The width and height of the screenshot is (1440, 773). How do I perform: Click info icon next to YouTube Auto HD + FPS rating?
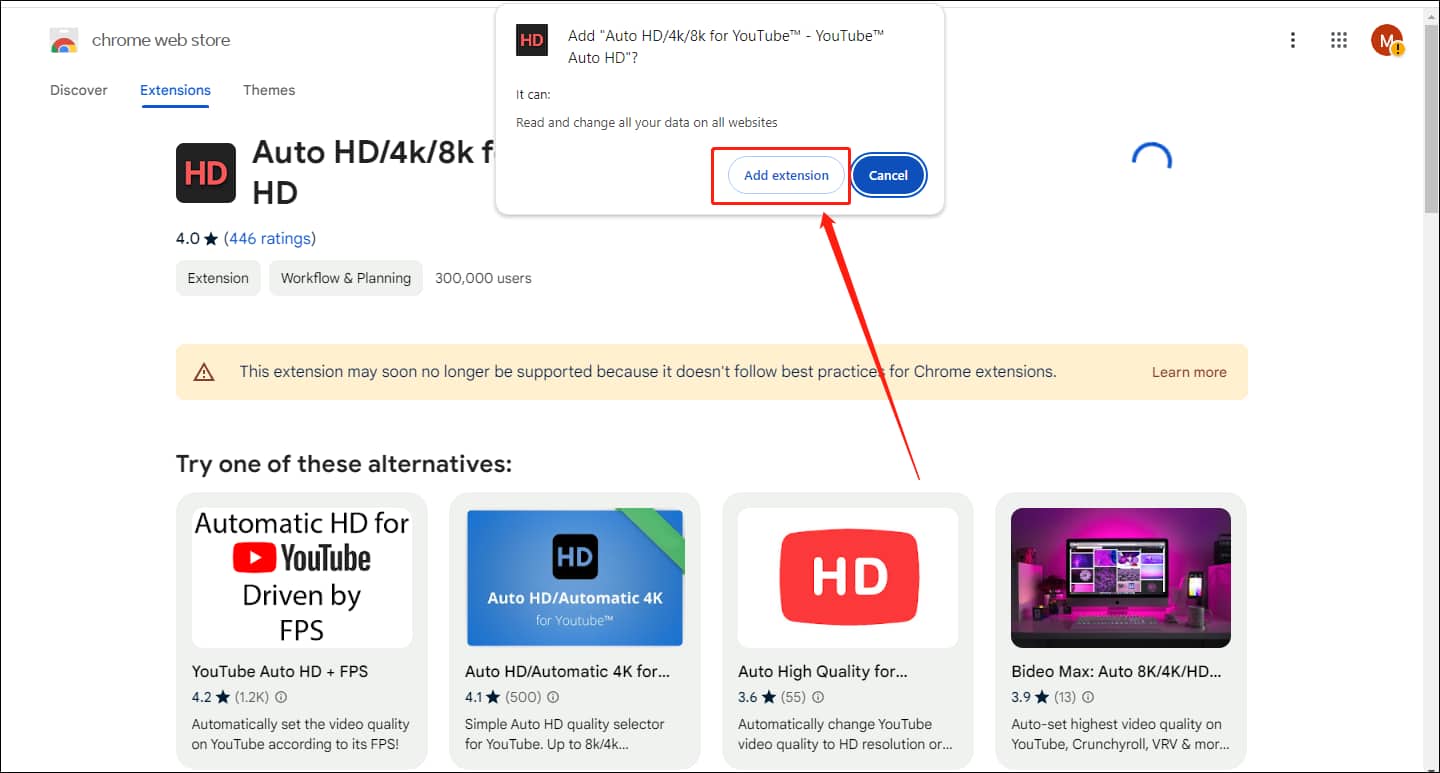[x=281, y=697]
